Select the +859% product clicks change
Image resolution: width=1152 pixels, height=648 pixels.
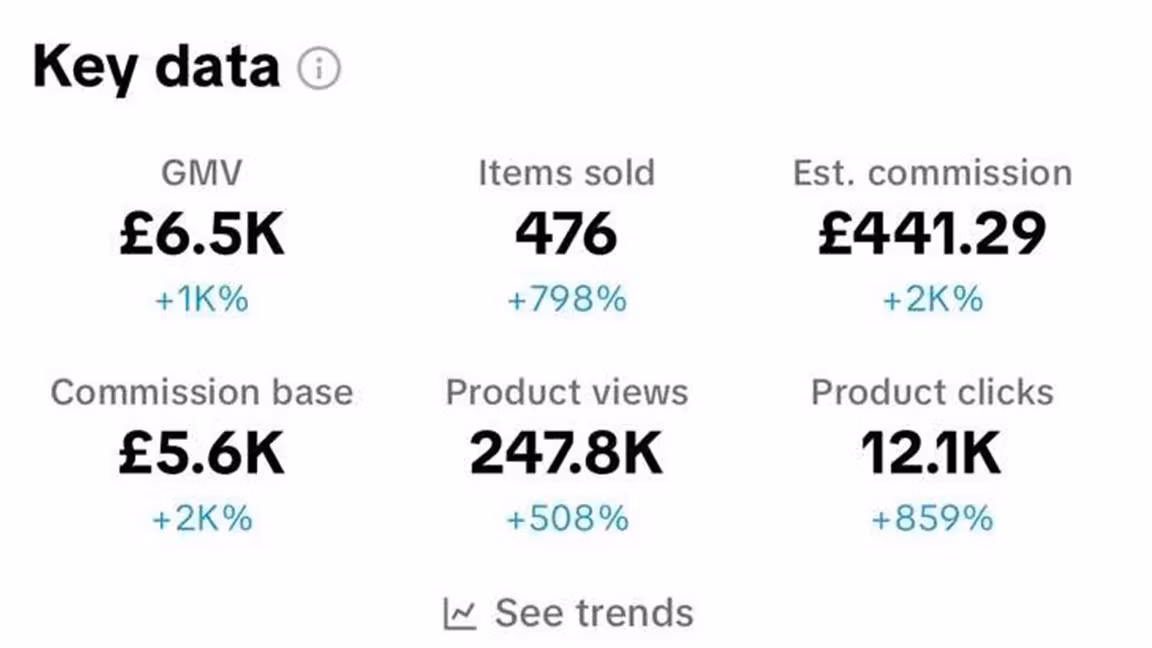[x=932, y=519]
